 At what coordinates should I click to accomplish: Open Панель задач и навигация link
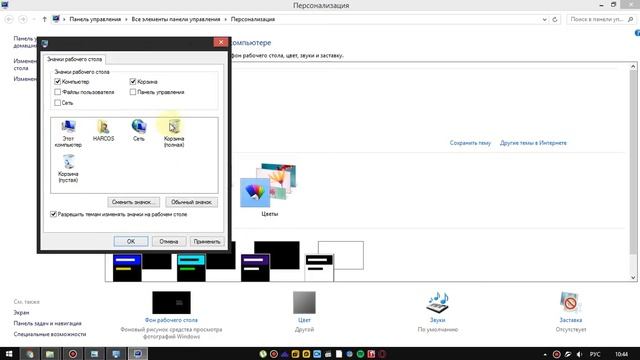(x=47, y=323)
